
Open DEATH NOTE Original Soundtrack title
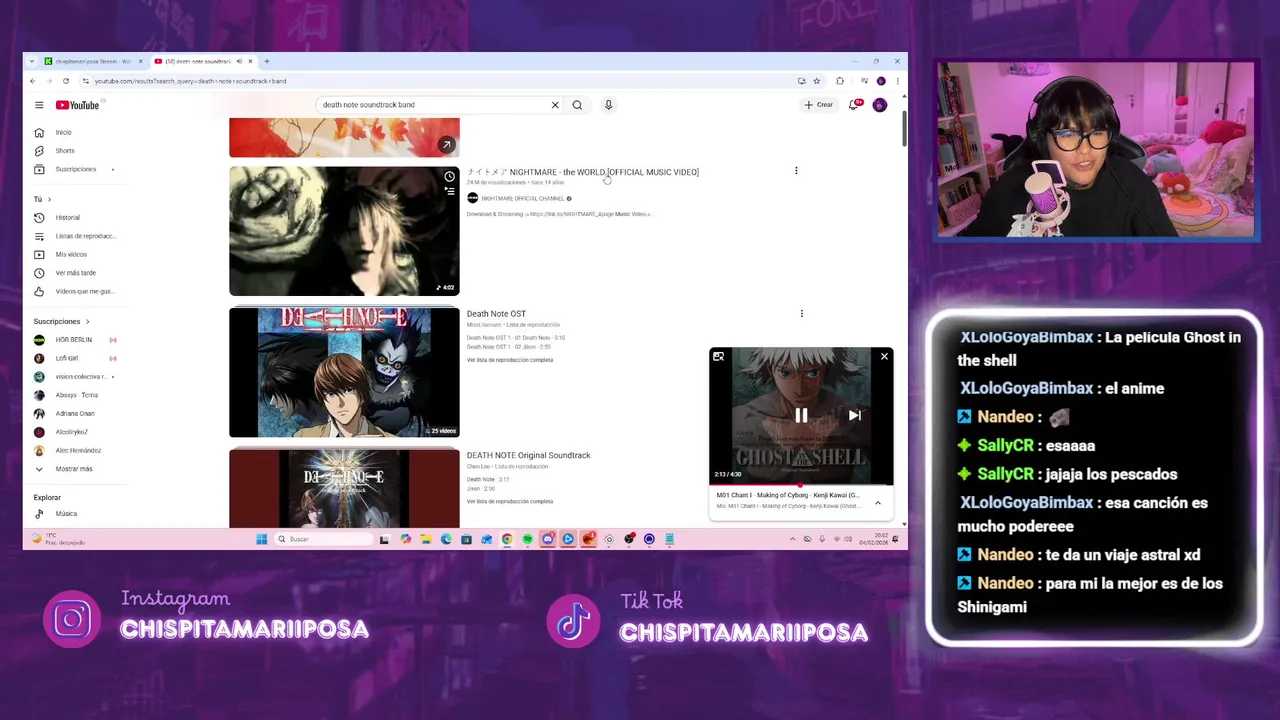click(528, 455)
